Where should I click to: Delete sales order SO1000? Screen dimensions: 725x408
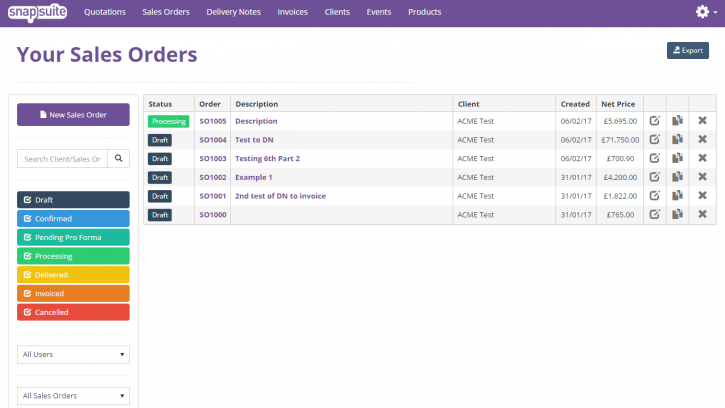702,214
